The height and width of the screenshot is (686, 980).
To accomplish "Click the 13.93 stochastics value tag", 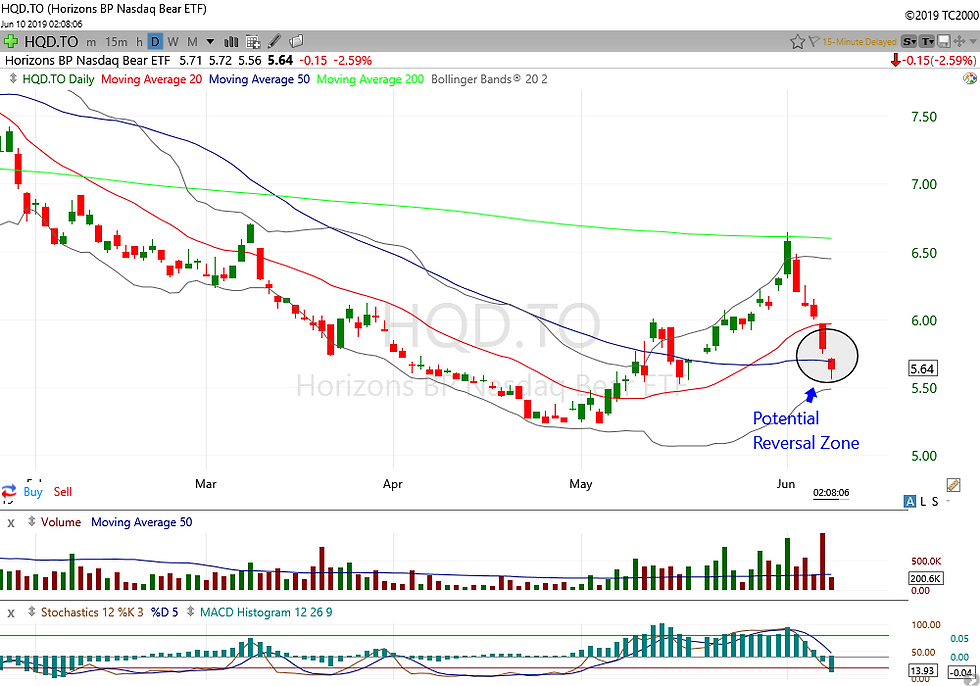I will [x=922, y=671].
